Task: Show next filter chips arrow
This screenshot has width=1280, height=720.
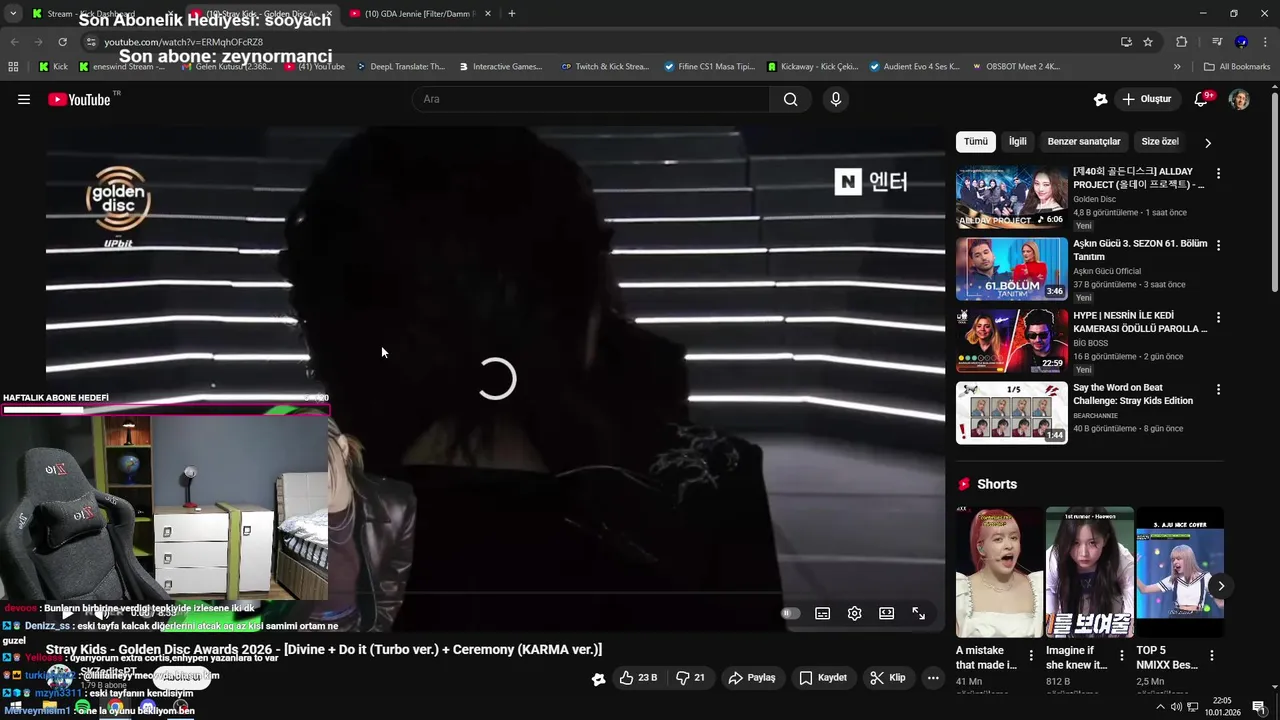Action: coord(1208,143)
